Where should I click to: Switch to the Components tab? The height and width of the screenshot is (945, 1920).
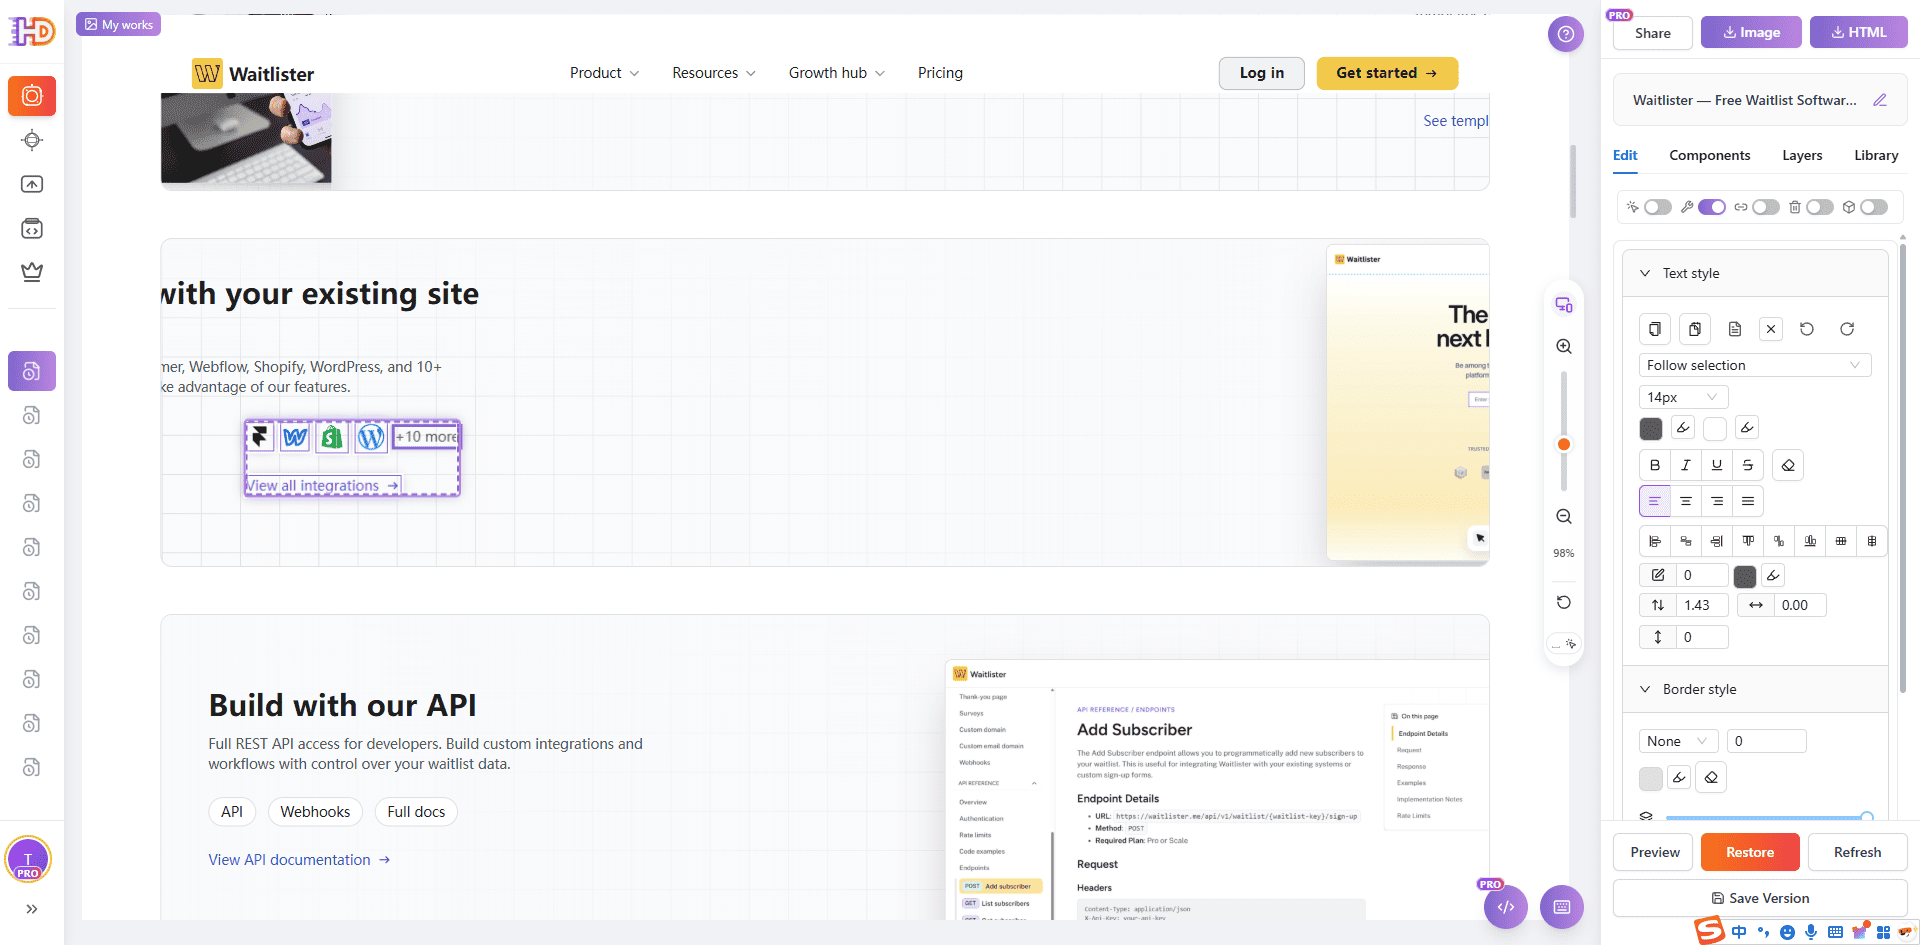[x=1710, y=155]
